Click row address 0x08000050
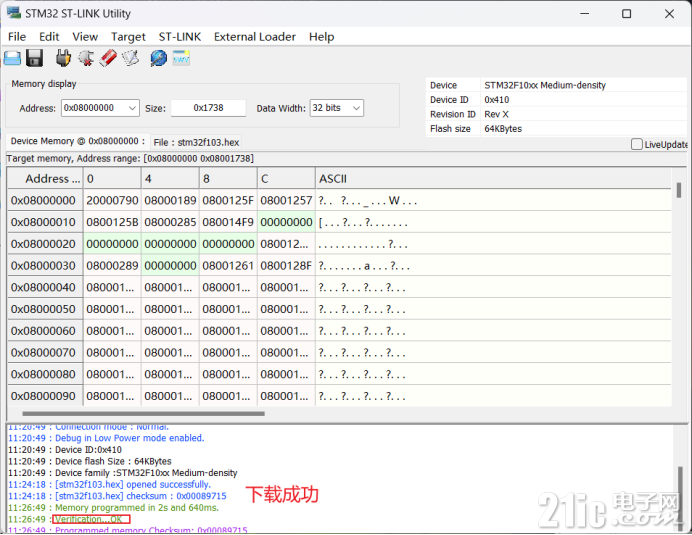 coord(45,309)
